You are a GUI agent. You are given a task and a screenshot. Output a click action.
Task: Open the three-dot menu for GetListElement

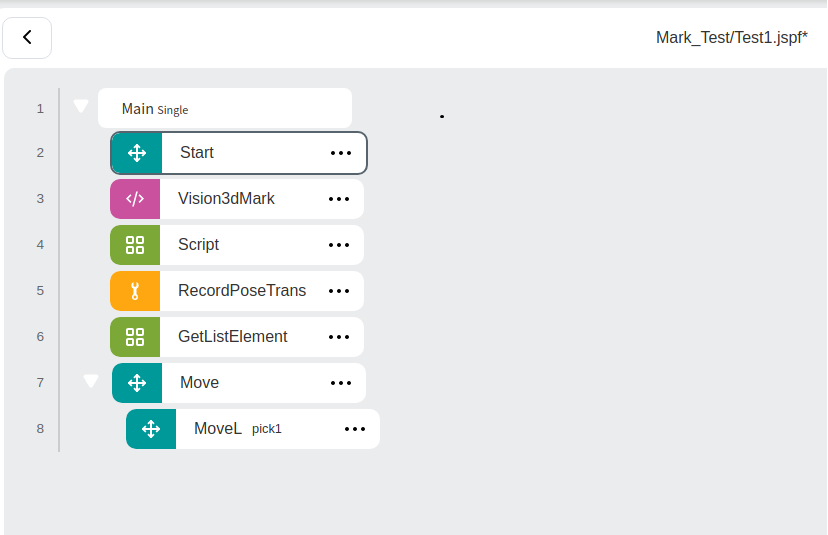coord(339,337)
